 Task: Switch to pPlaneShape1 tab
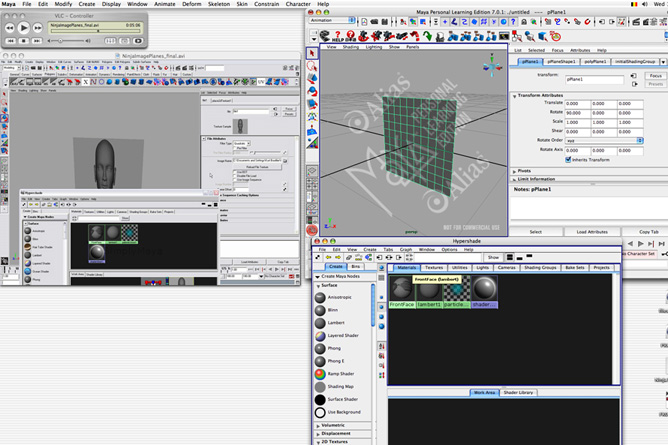point(561,62)
